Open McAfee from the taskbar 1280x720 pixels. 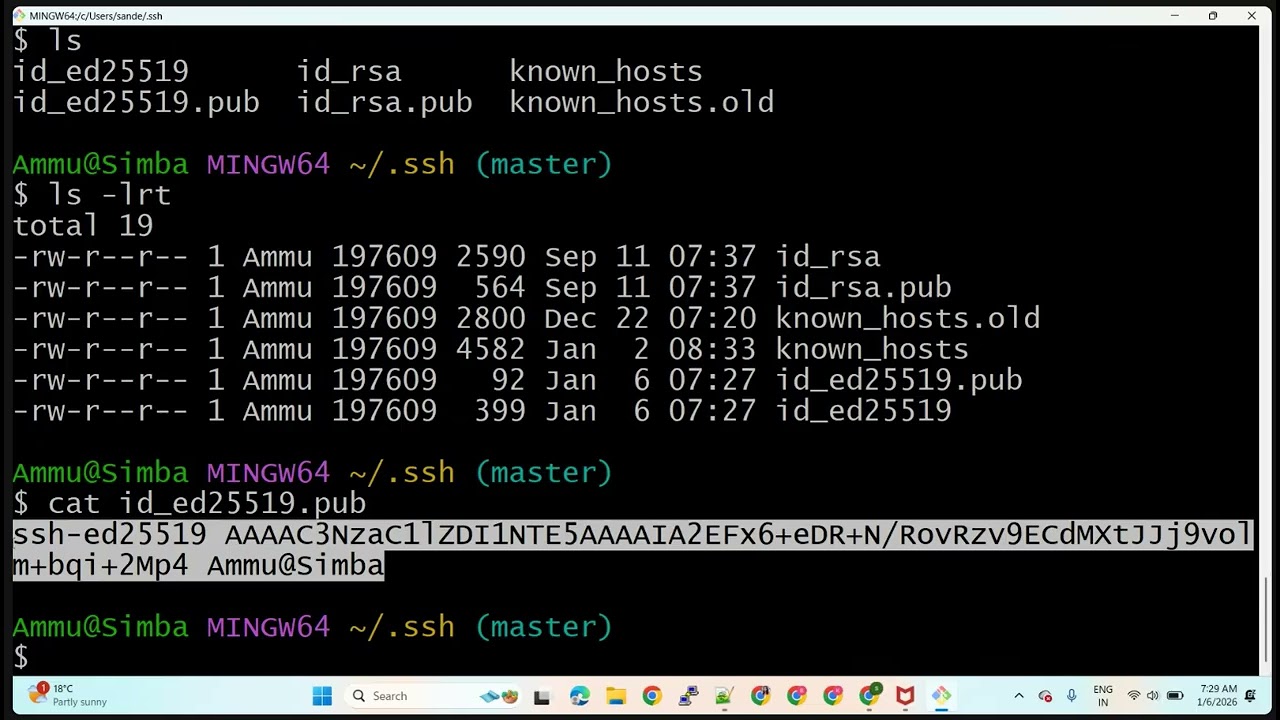[x=905, y=696]
